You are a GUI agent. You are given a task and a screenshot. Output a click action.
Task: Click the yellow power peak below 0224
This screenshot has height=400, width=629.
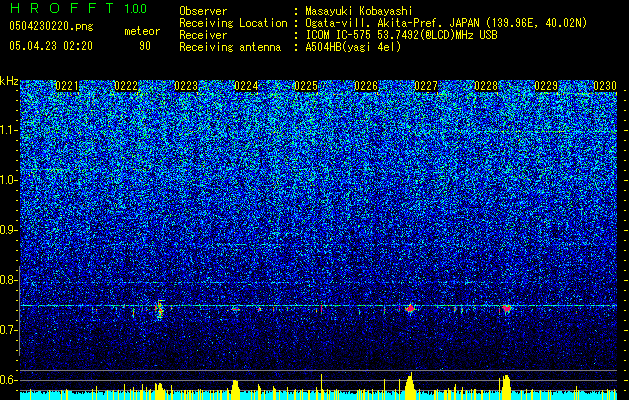pyautogui.click(x=235, y=390)
